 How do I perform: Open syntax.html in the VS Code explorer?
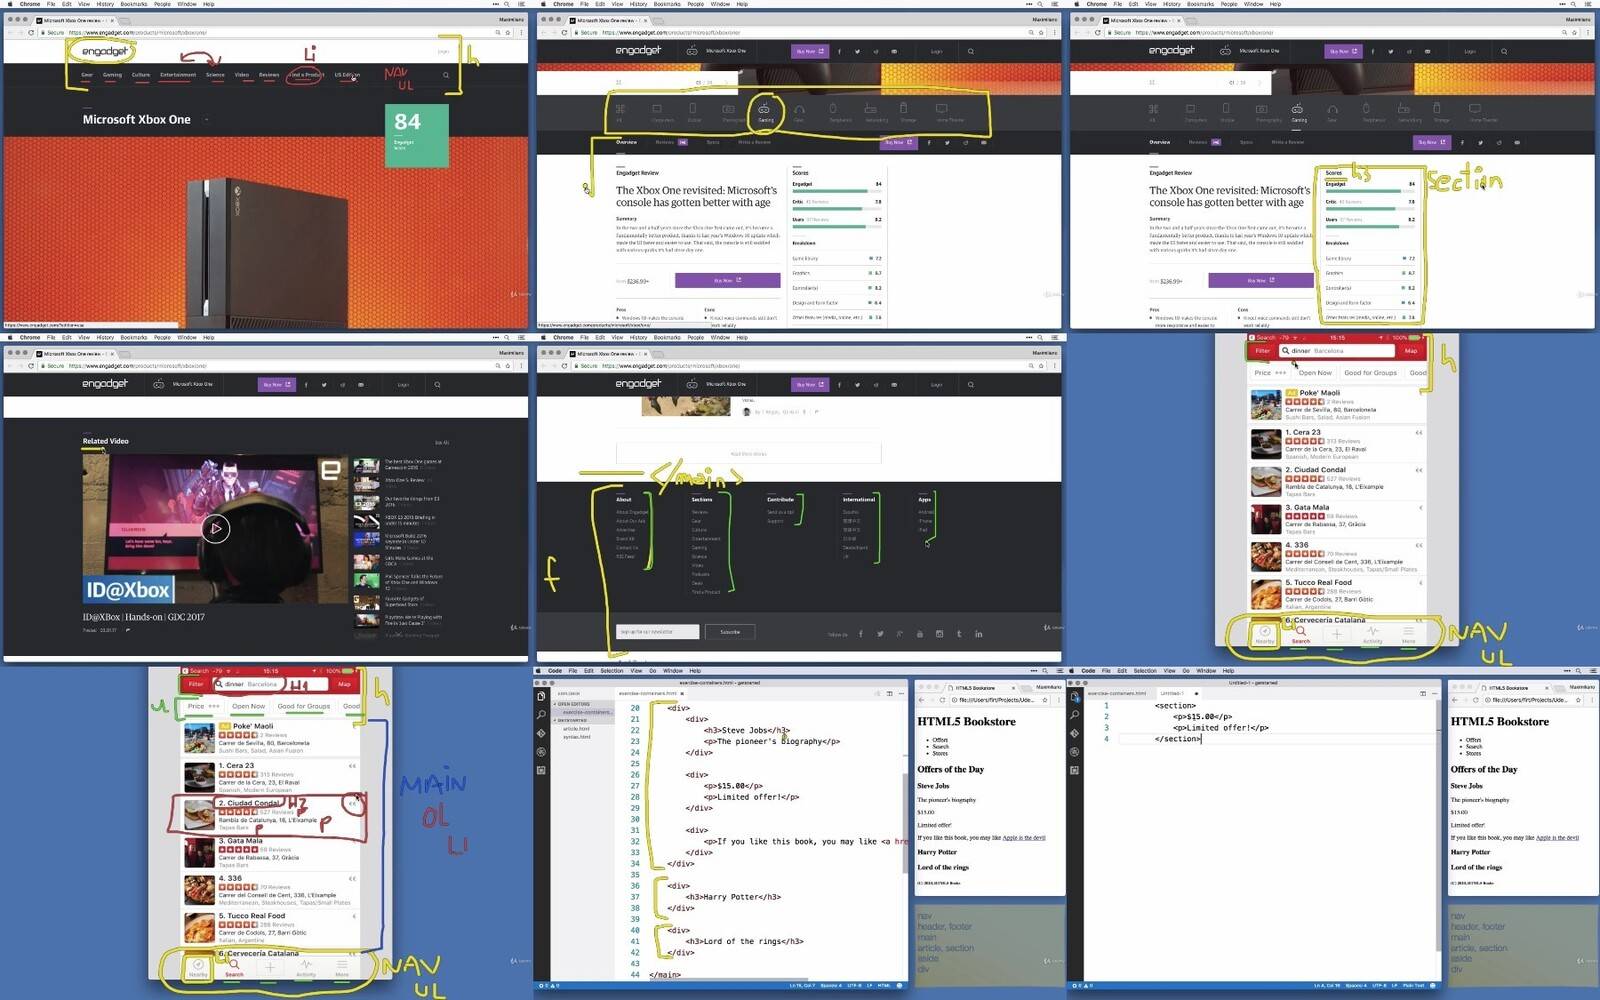tap(576, 736)
